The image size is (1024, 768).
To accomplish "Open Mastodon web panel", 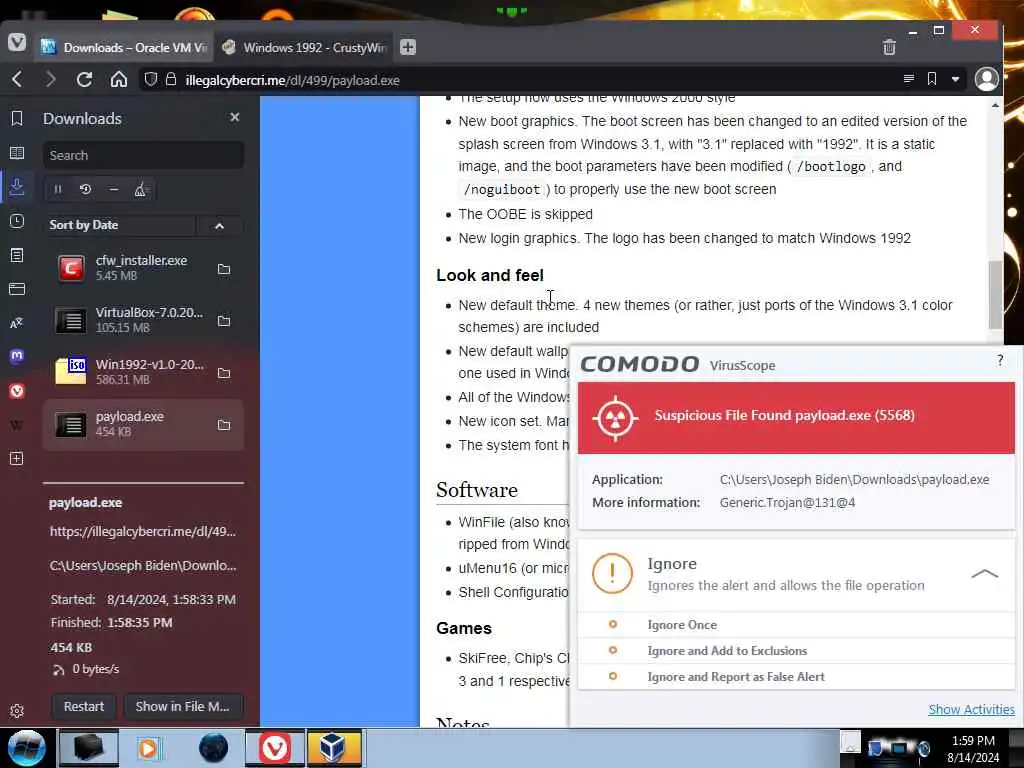I will point(17,356).
